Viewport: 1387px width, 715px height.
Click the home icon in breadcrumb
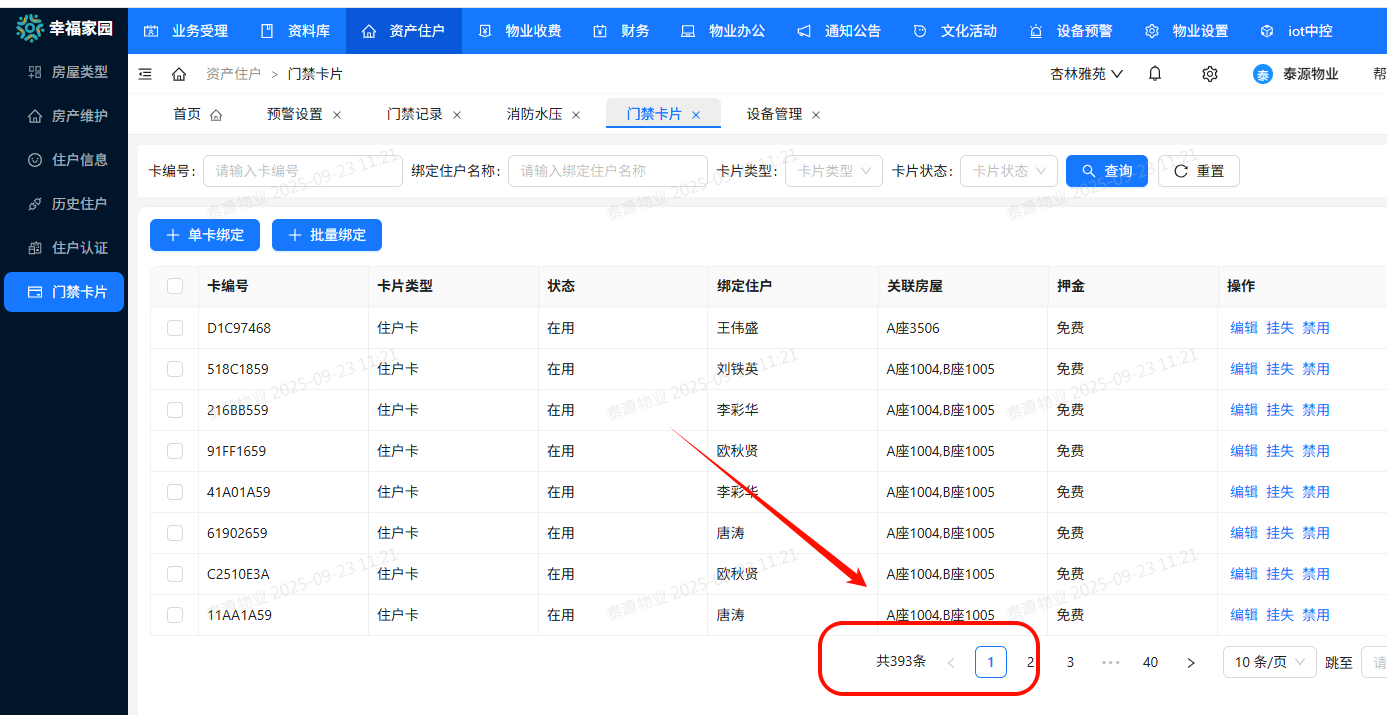[x=179, y=74]
